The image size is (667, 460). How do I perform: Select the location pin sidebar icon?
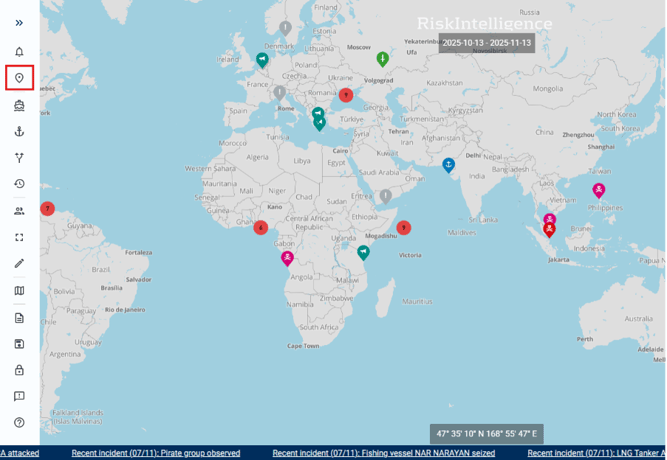pos(19,78)
